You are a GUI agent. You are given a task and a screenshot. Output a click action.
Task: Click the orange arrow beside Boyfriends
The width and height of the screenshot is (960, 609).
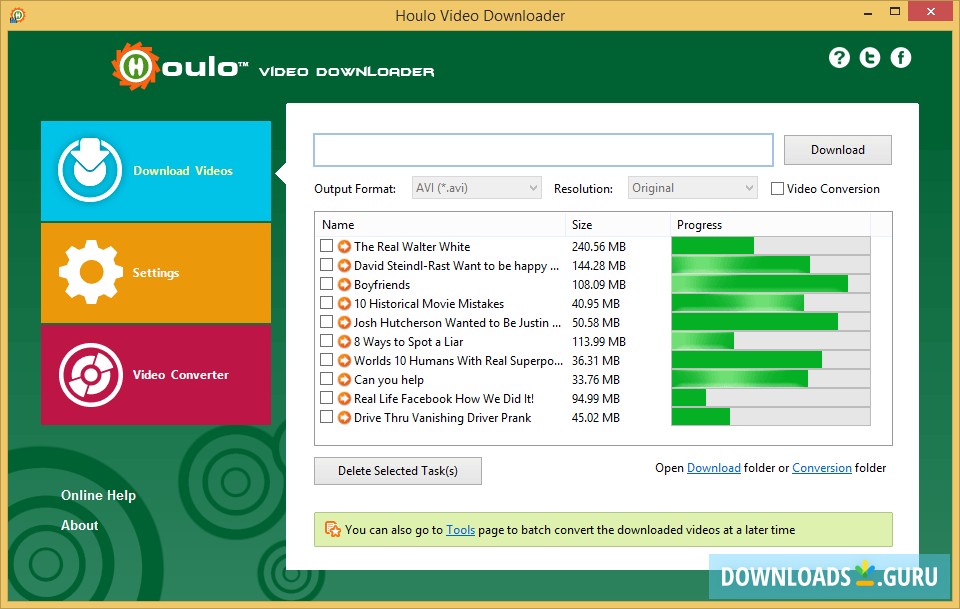343,284
